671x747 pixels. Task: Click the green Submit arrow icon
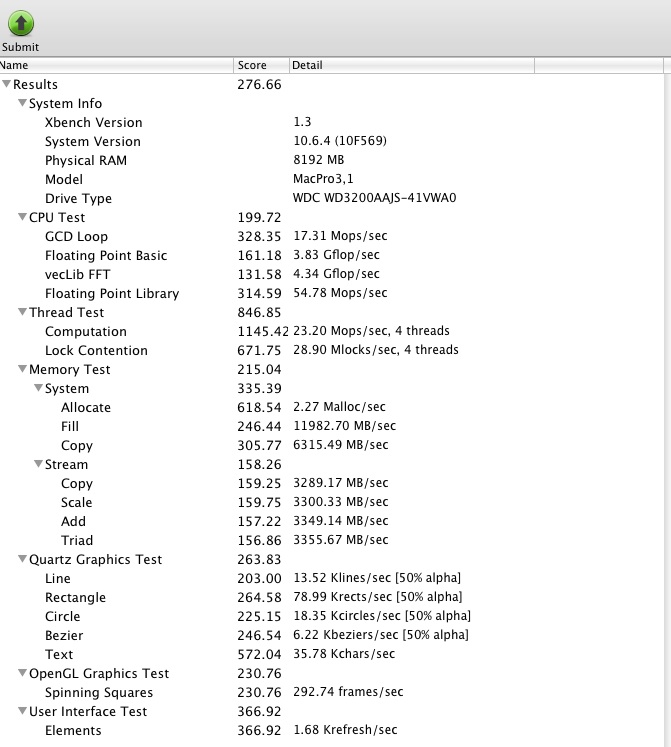pyautogui.click(x=21, y=23)
